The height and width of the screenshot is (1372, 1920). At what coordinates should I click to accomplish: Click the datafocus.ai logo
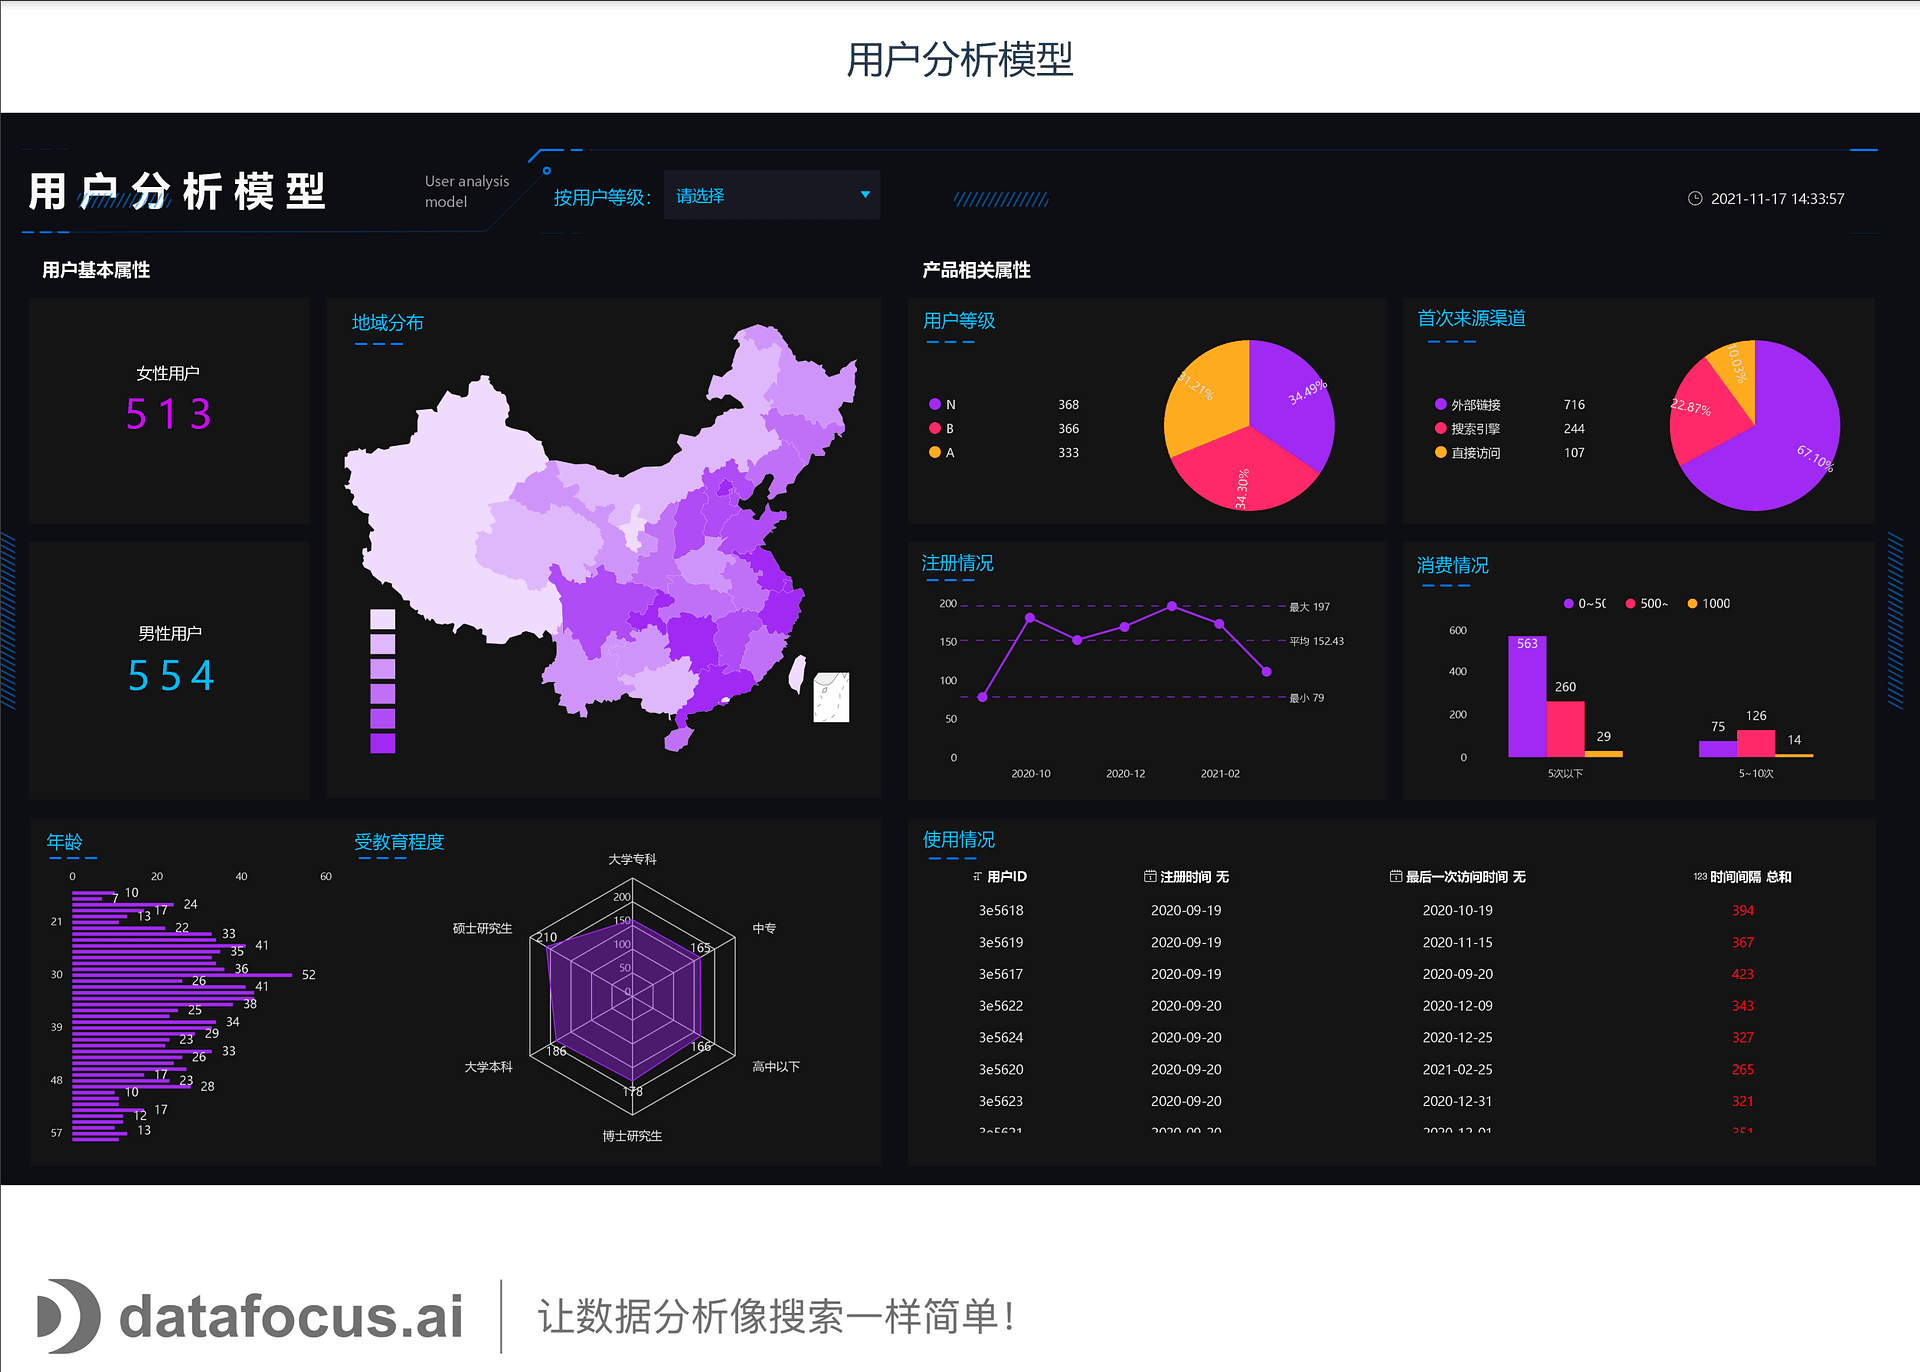pos(250,1315)
